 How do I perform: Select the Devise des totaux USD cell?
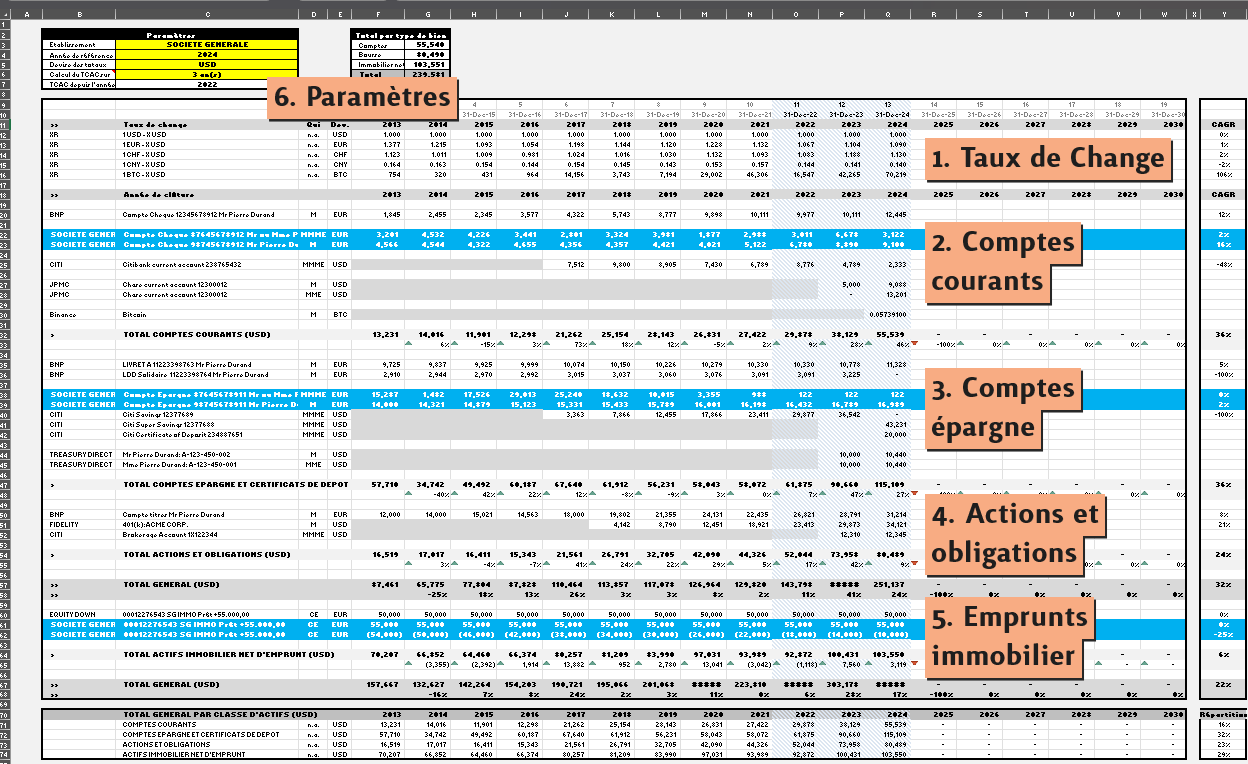(207, 65)
